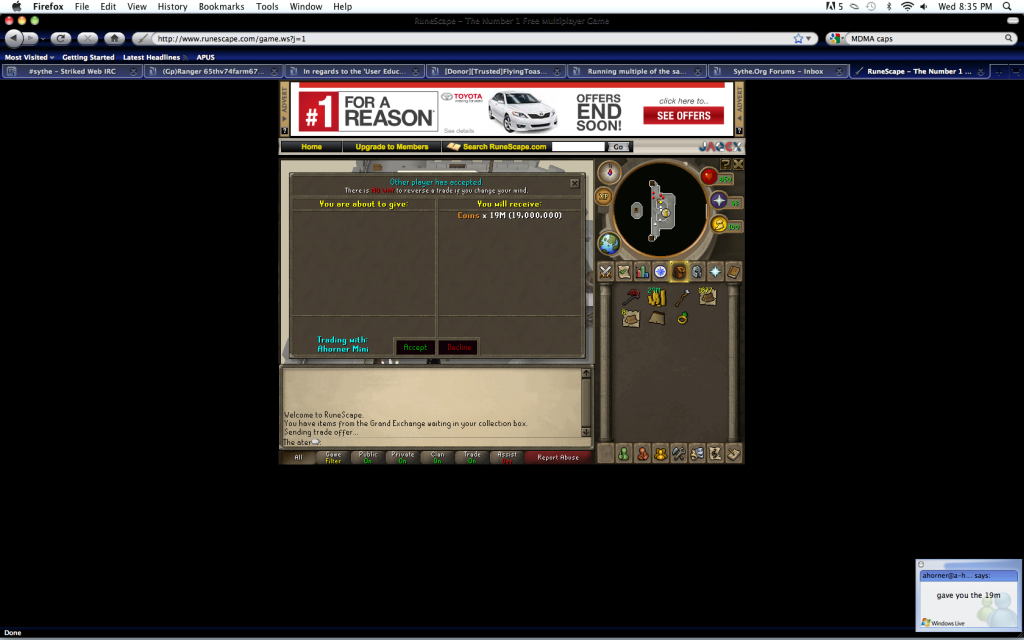Open the Worn Equipment helmet tab
Screen dimensions: 1024x640
coord(697,272)
